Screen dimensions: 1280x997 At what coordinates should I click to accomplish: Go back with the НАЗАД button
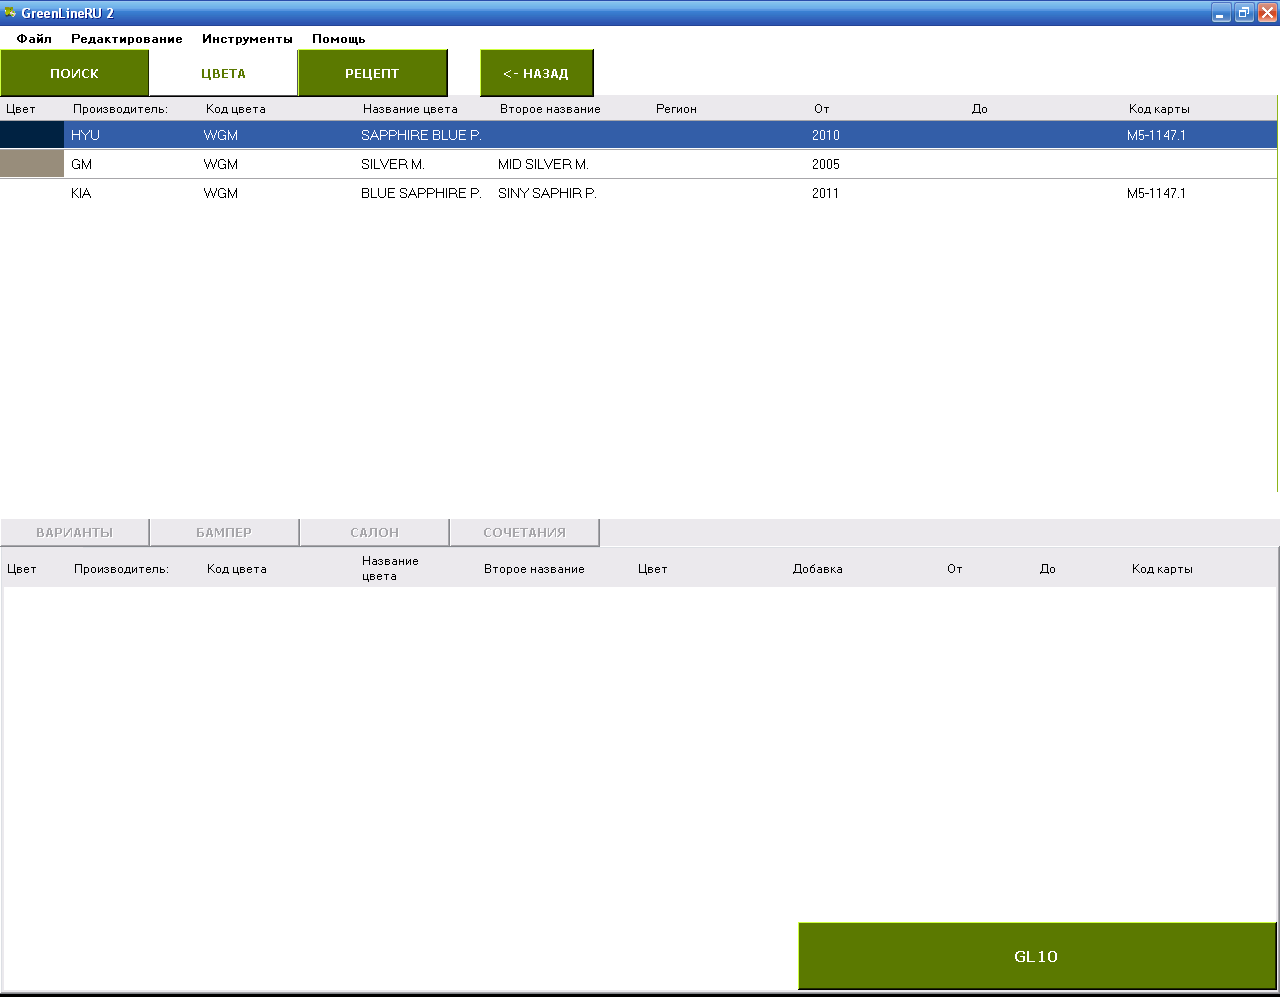click(x=536, y=73)
